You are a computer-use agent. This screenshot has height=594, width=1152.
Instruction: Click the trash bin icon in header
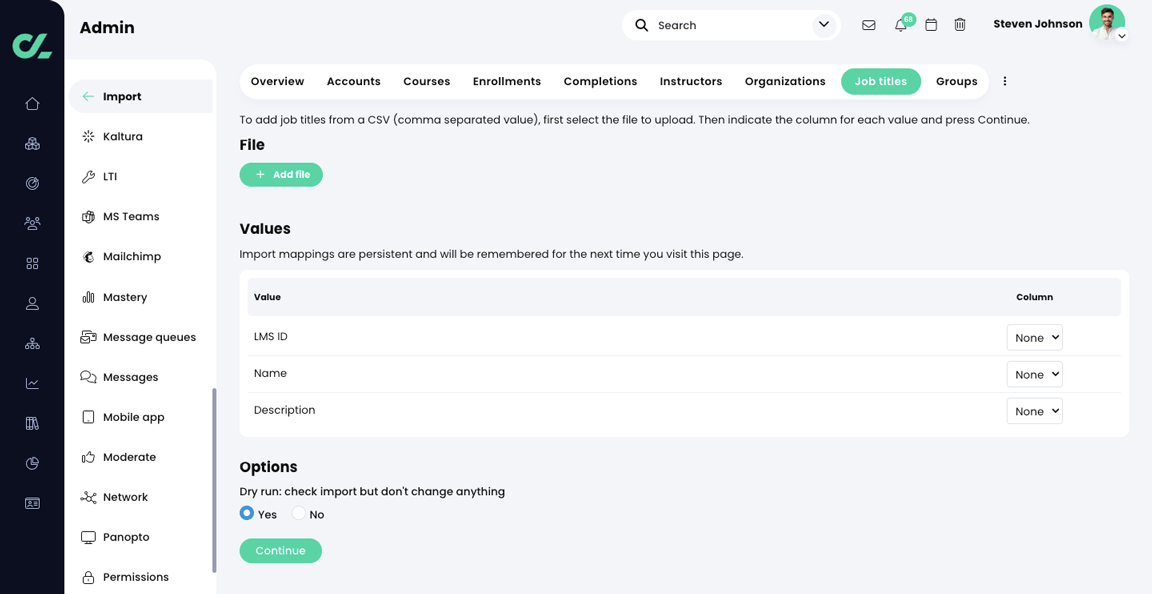pyautogui.click(x=960, y=25)
